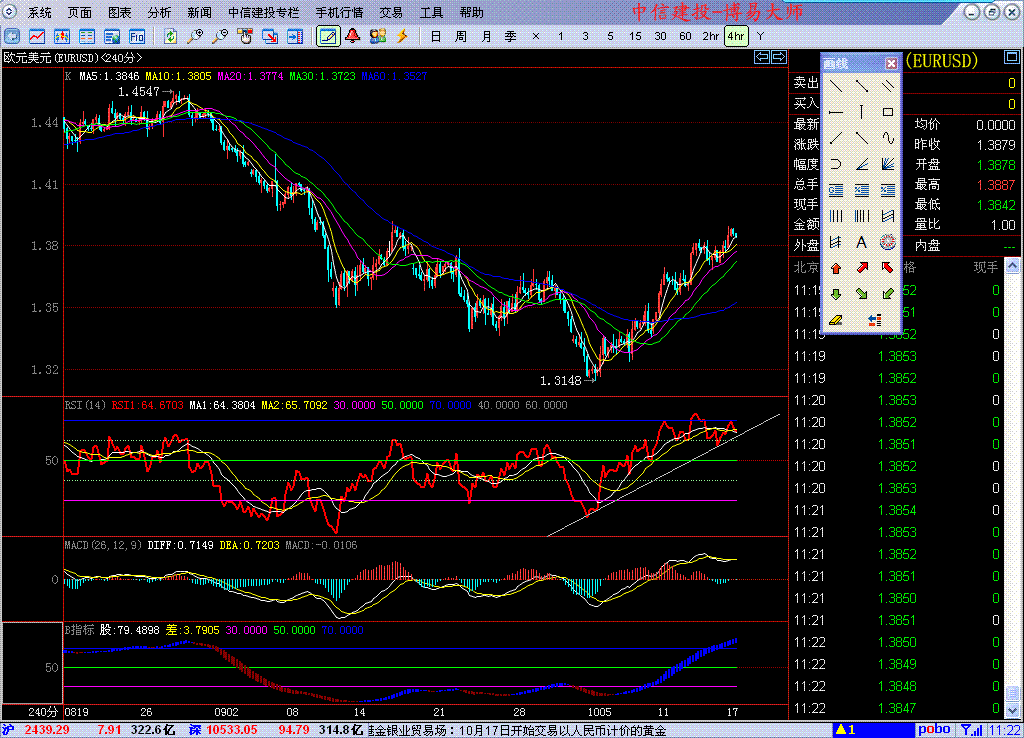Select the fan lines drawing tool
The width and height of the screenshot is (1024, 738).
coord(887,164)
